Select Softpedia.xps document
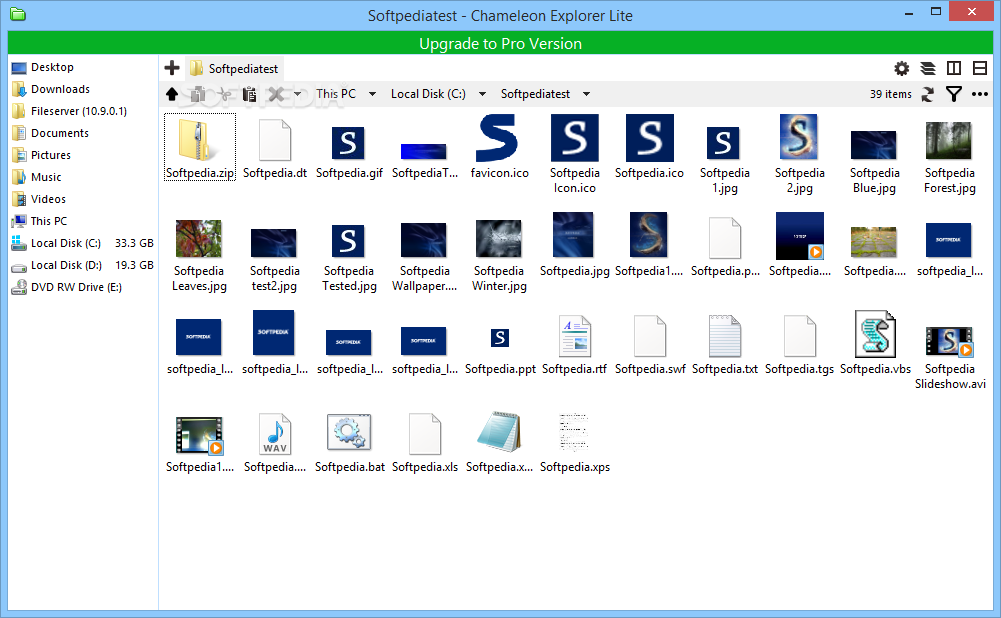The height and width of the screenshot is (618, 1001). click(x=575, y=444)
